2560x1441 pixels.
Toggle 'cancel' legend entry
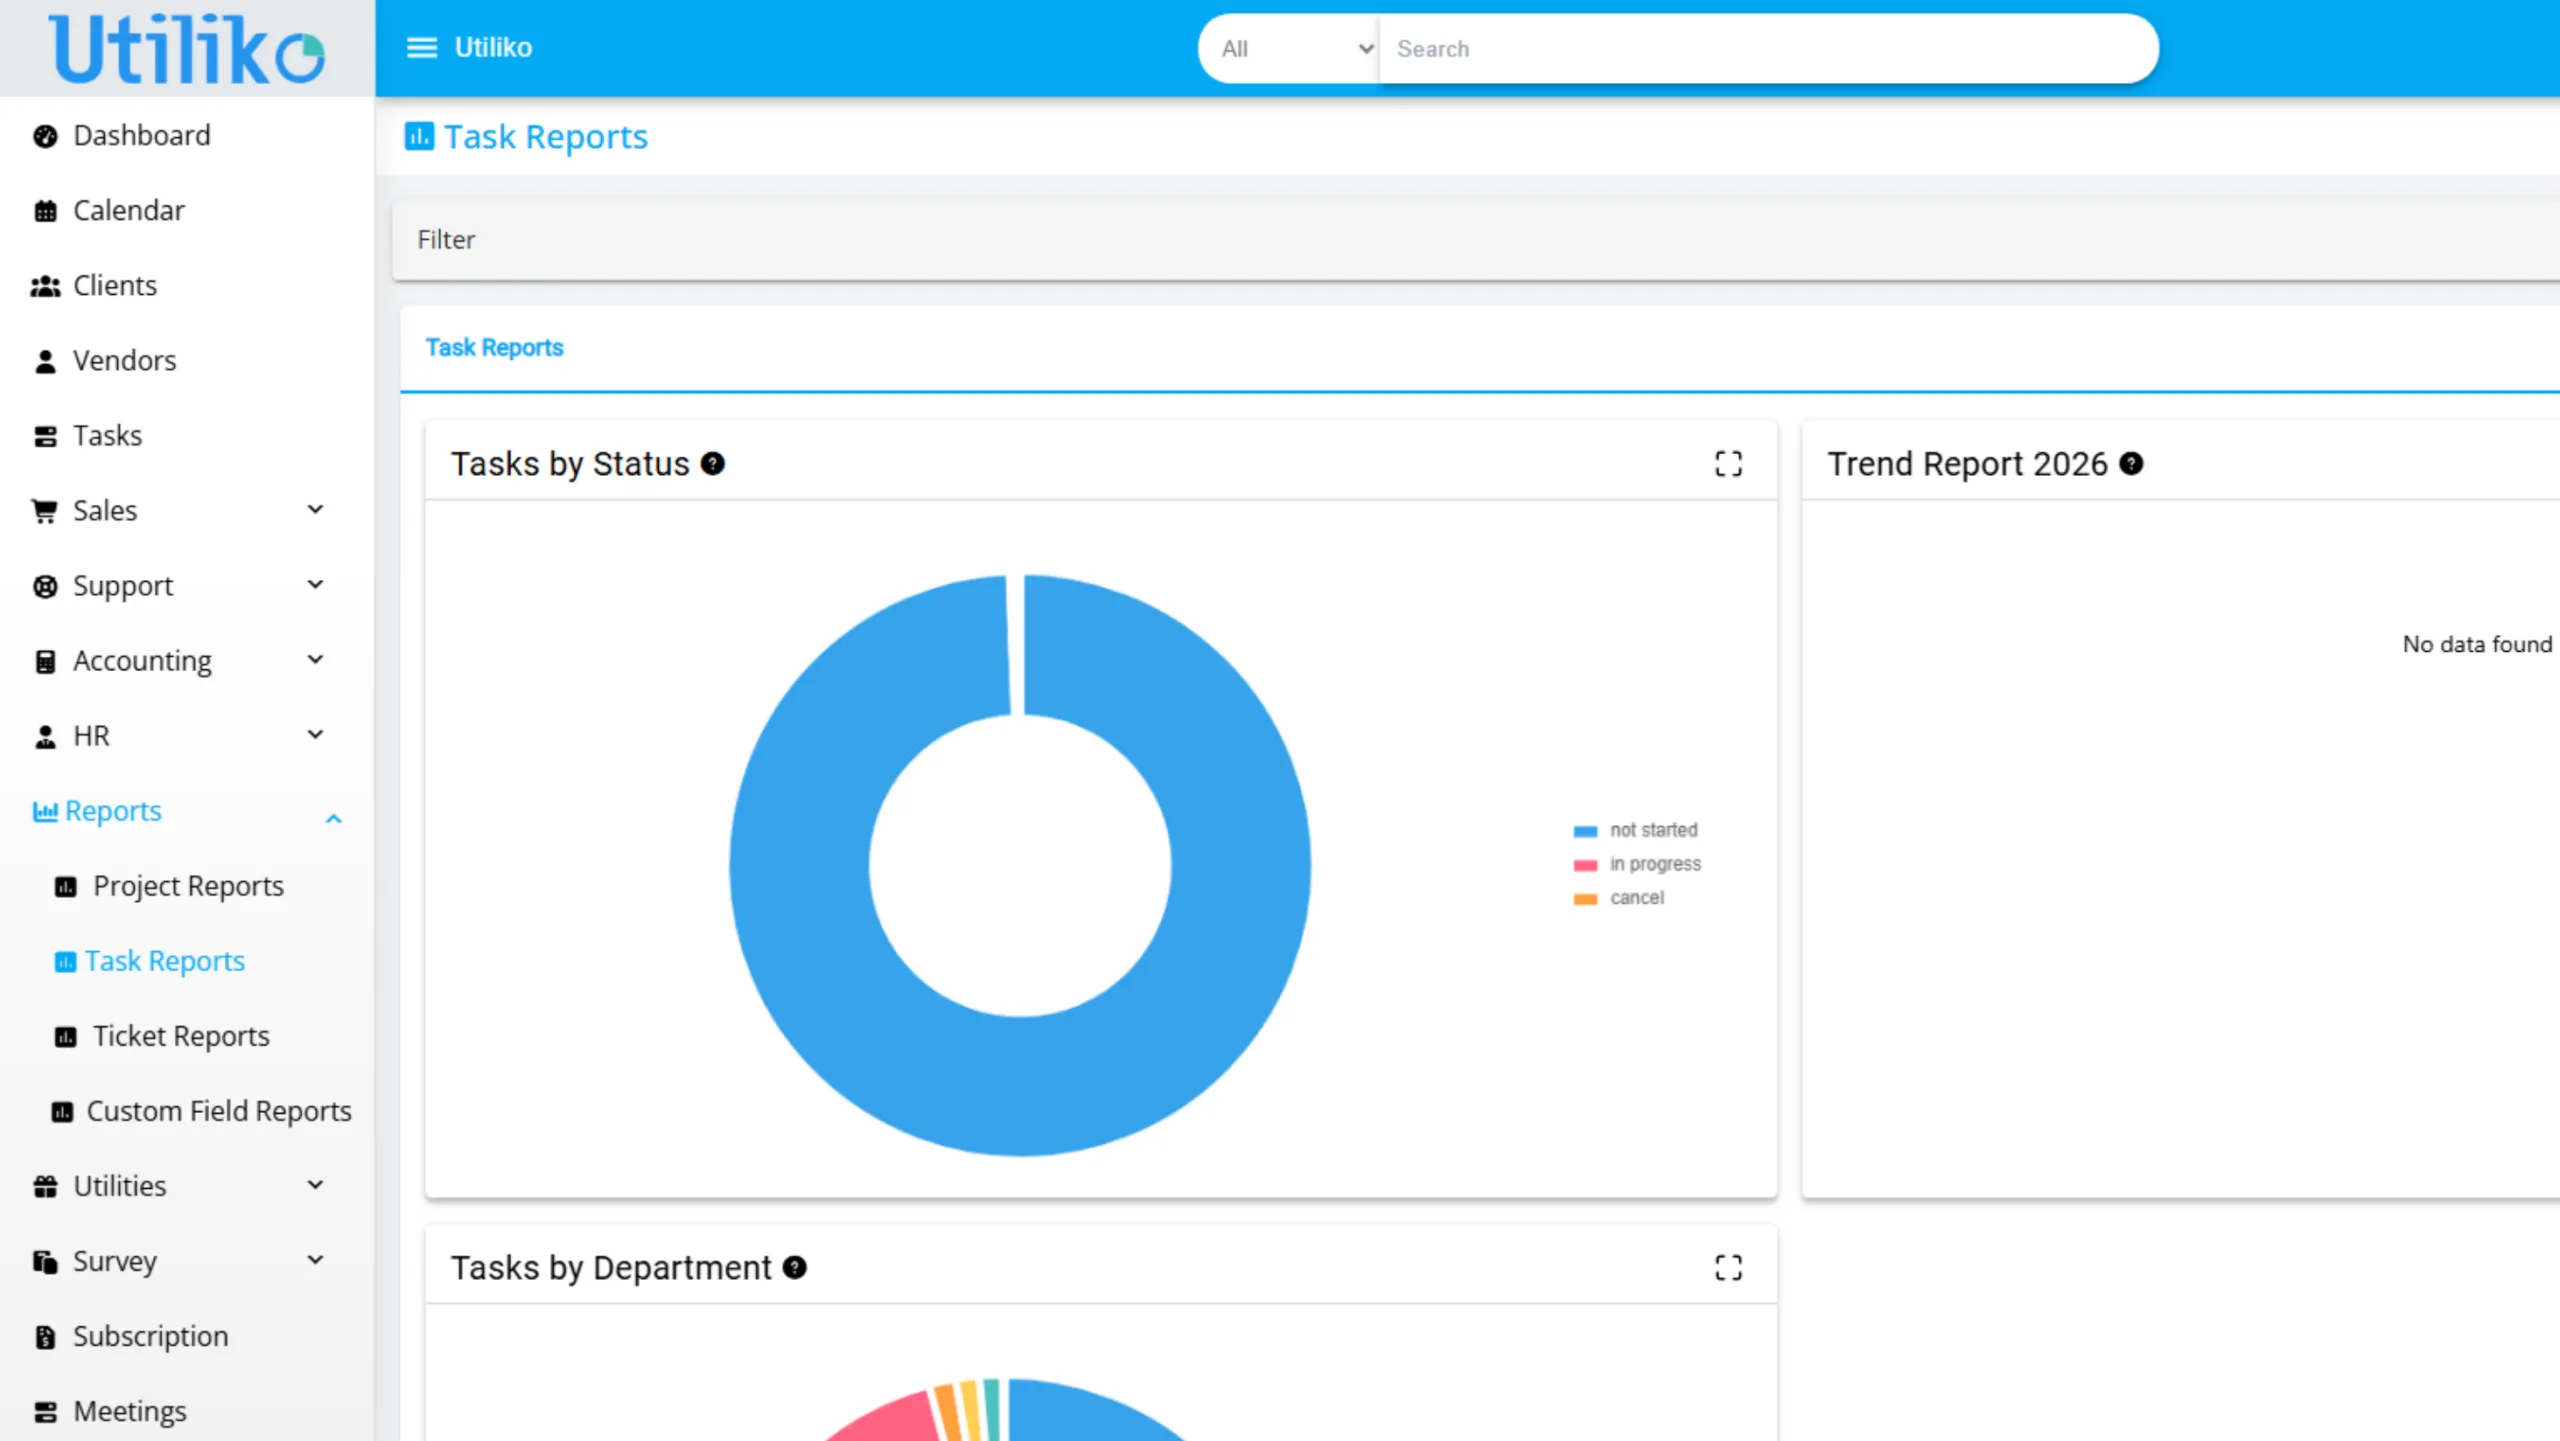tap(1619, 898)
